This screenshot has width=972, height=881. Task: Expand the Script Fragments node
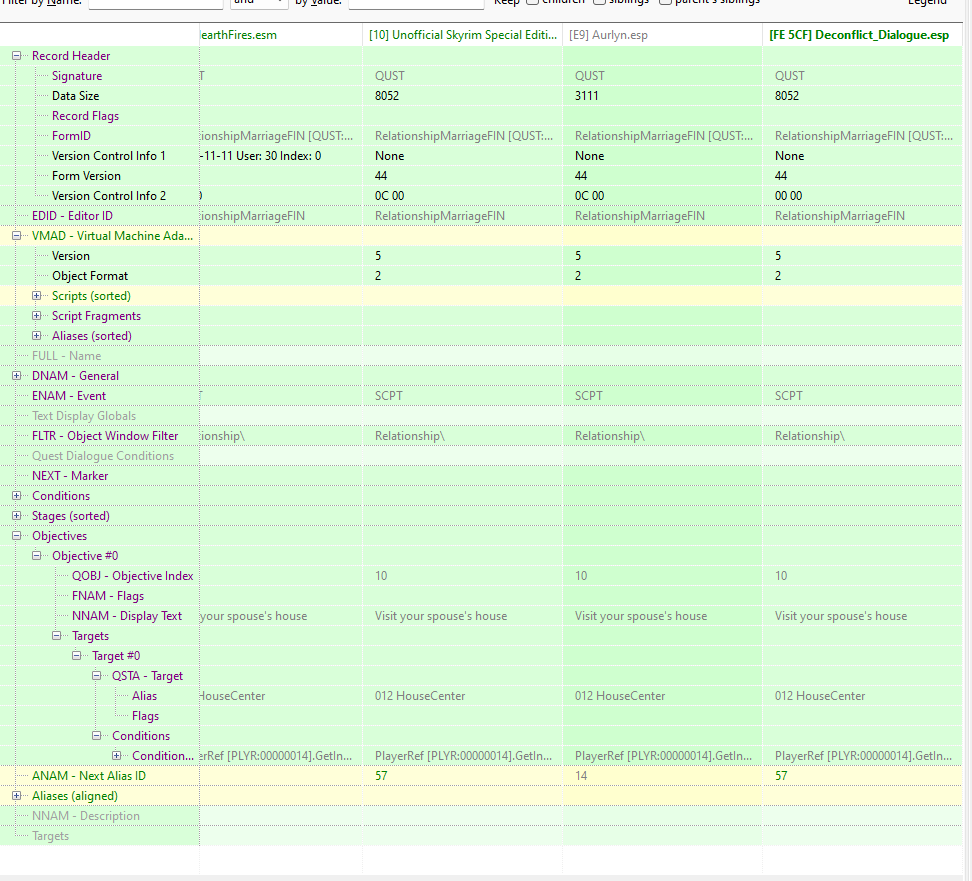pos(37,316)
